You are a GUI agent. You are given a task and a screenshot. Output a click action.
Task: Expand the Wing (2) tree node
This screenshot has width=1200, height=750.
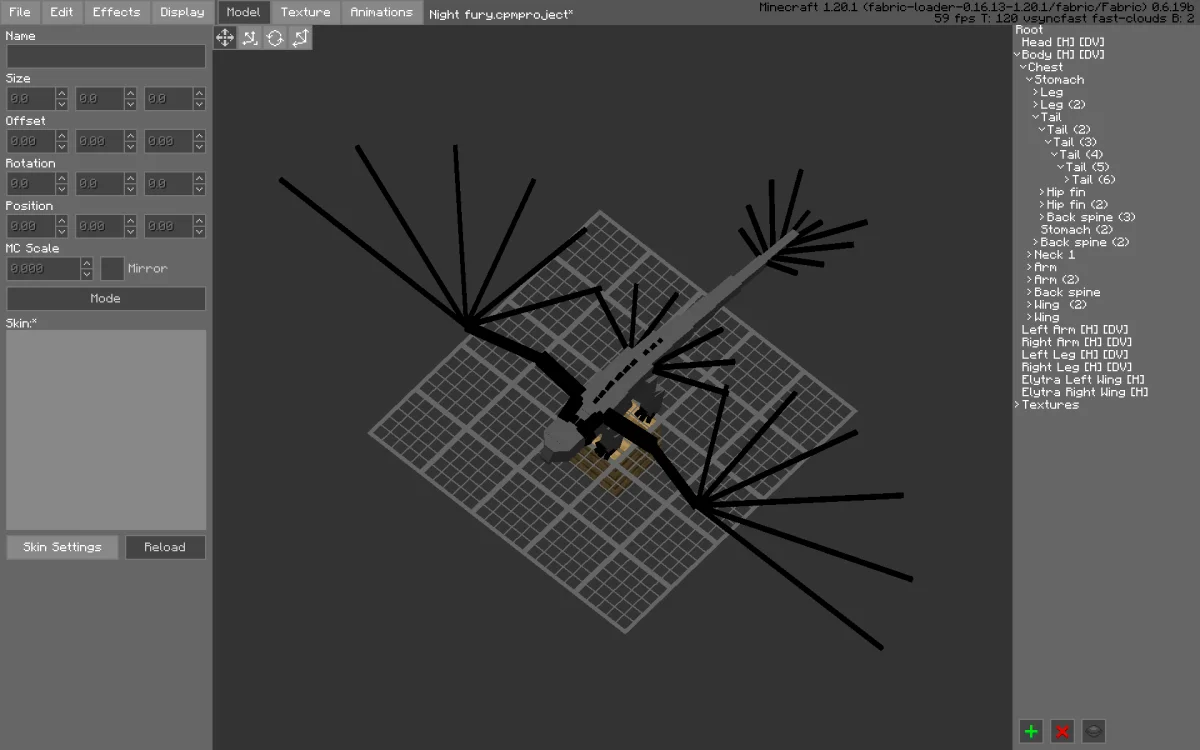(x=1030, y=305)
